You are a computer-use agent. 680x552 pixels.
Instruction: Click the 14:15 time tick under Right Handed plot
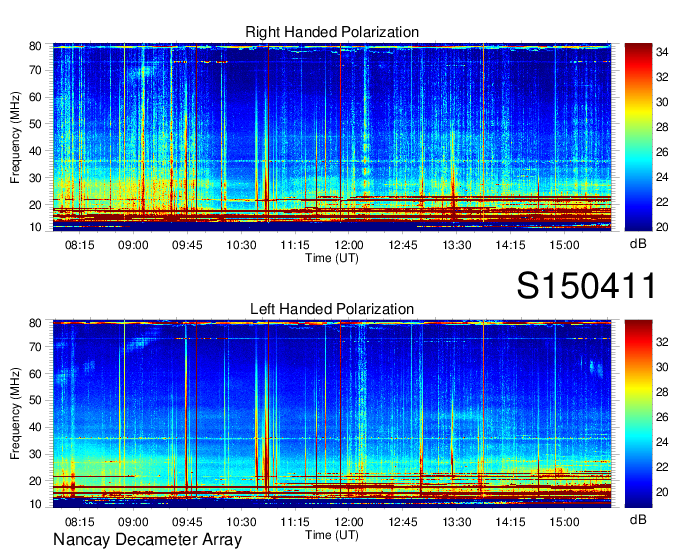(x=510, y=245)
